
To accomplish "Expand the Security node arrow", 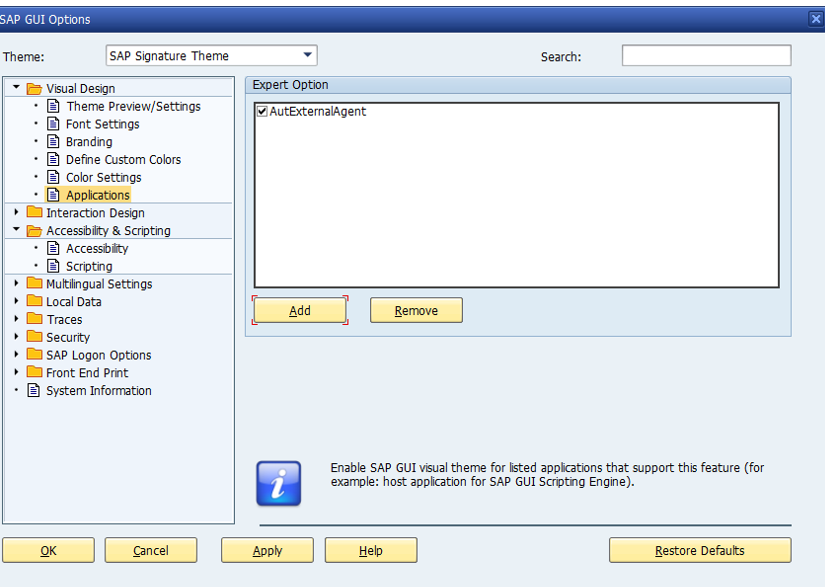I will pyautogui.click(x=16, y=337).
